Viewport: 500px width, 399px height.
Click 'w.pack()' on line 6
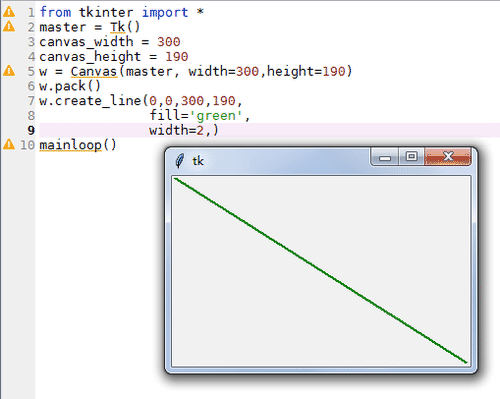(70, 86)
